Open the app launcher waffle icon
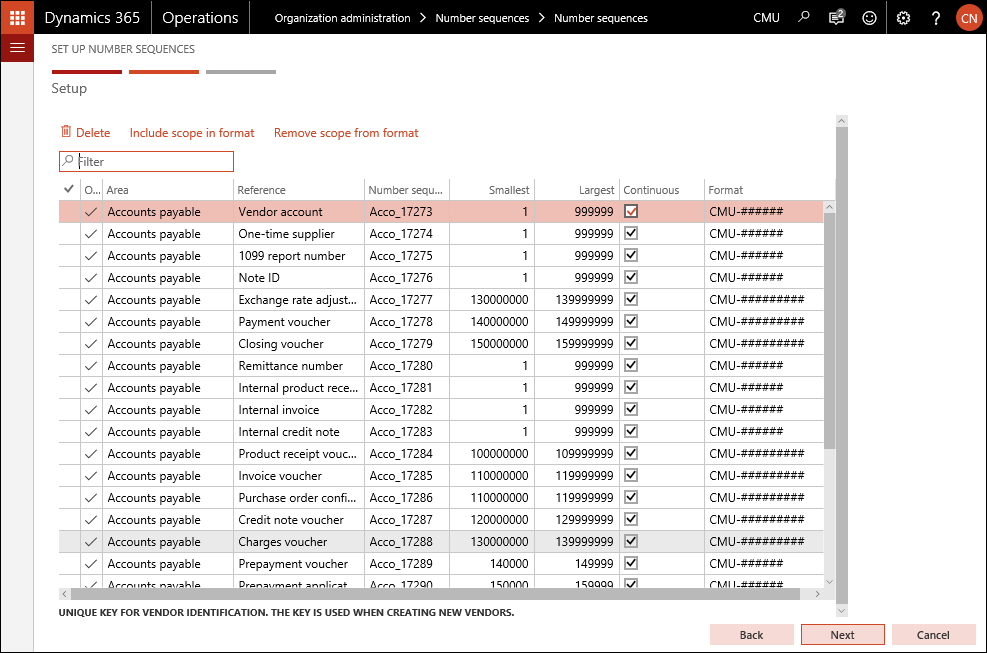Screen dimensions: 987x653 click(x=17, y=18)
